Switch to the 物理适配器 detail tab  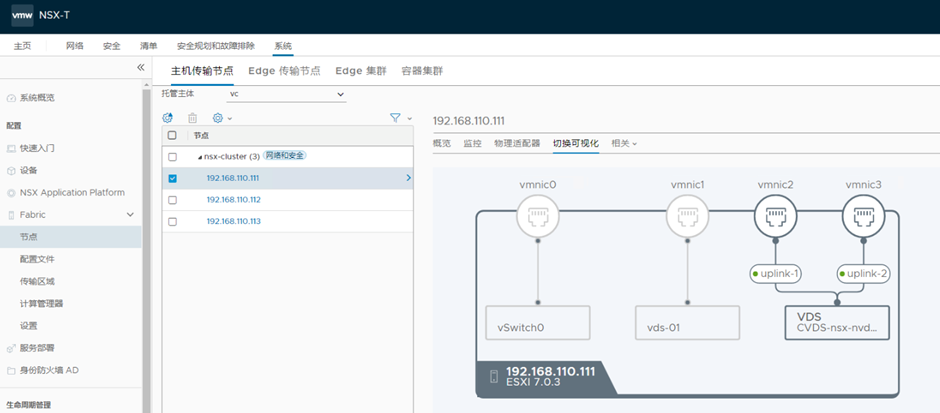(x=517, y=143)
